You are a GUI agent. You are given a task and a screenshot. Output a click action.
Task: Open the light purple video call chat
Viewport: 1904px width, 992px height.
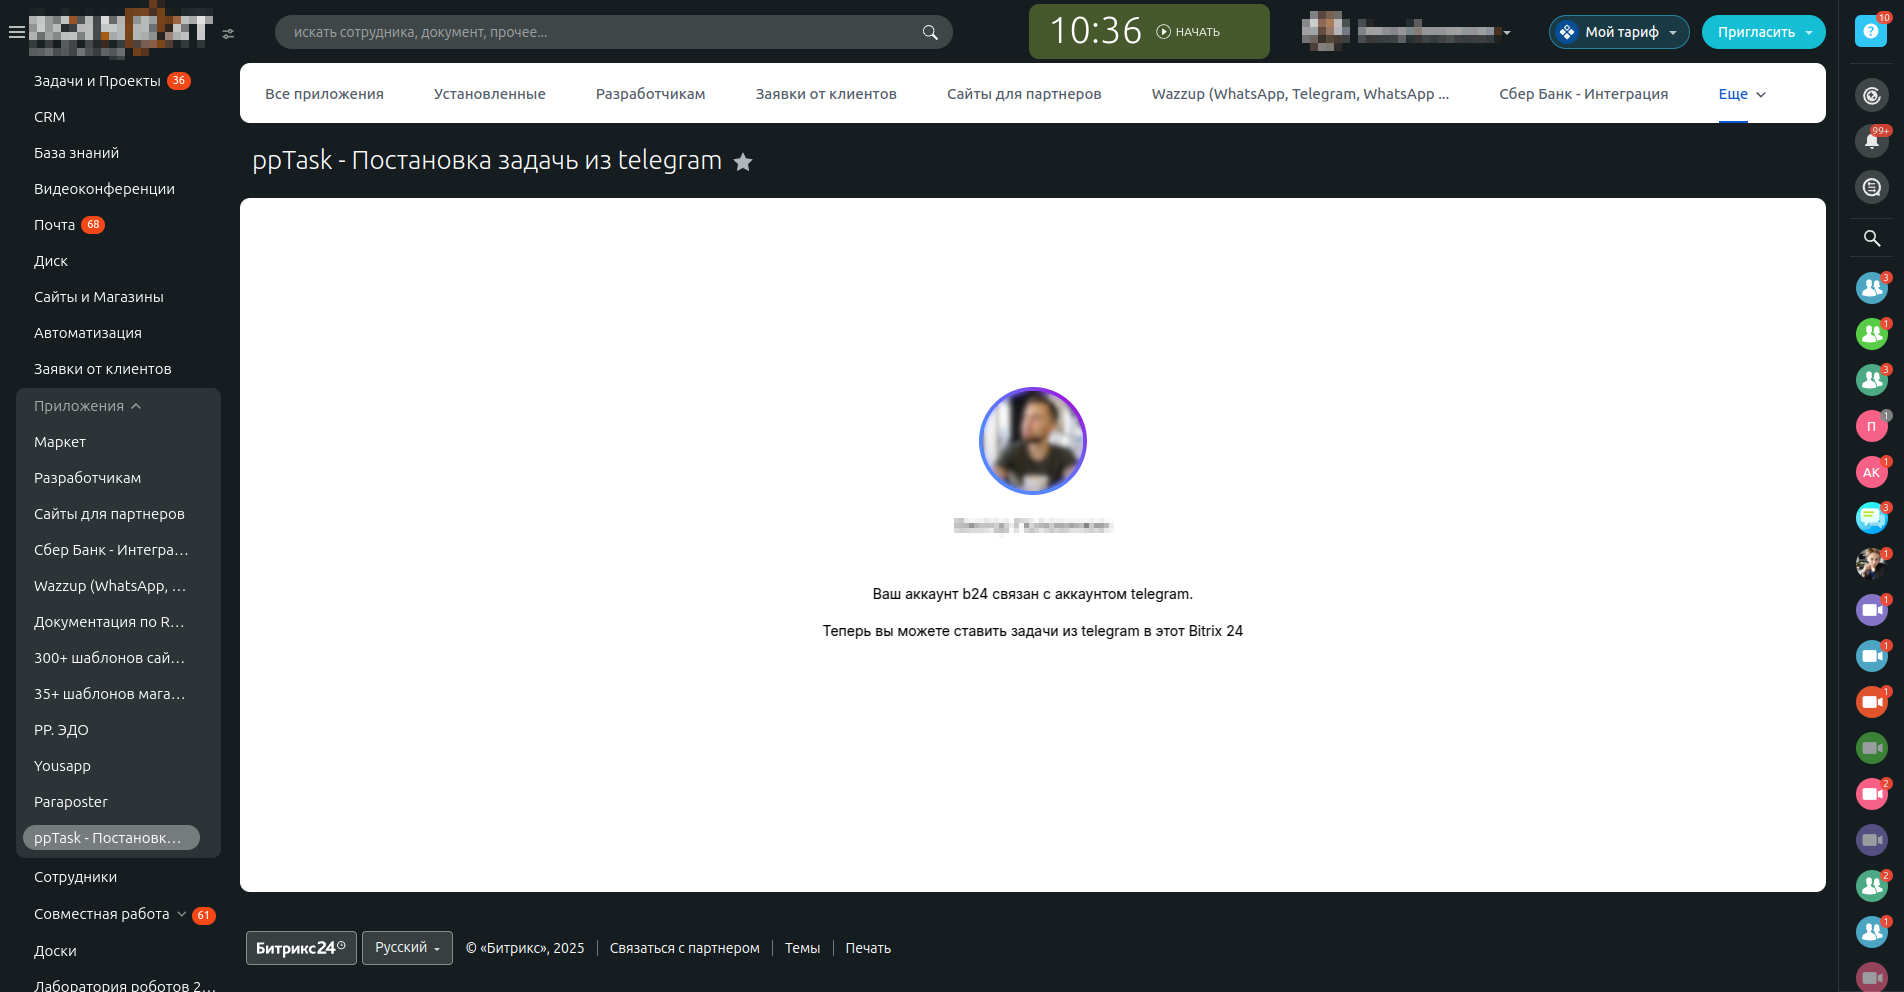pos(1872,610)
